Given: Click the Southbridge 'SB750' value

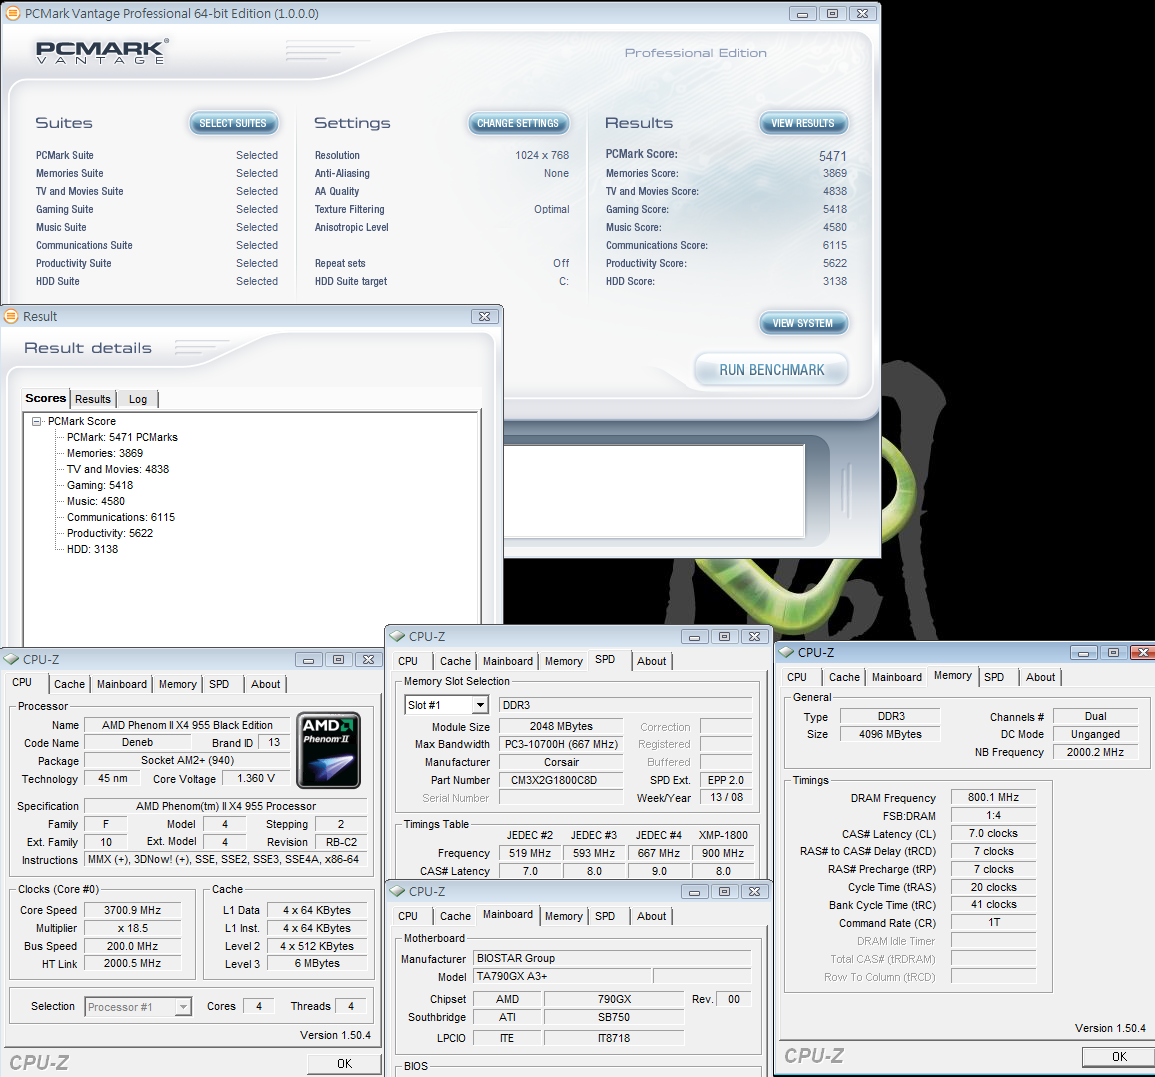Looking at the screenshot, I should tap(614, 1017).
